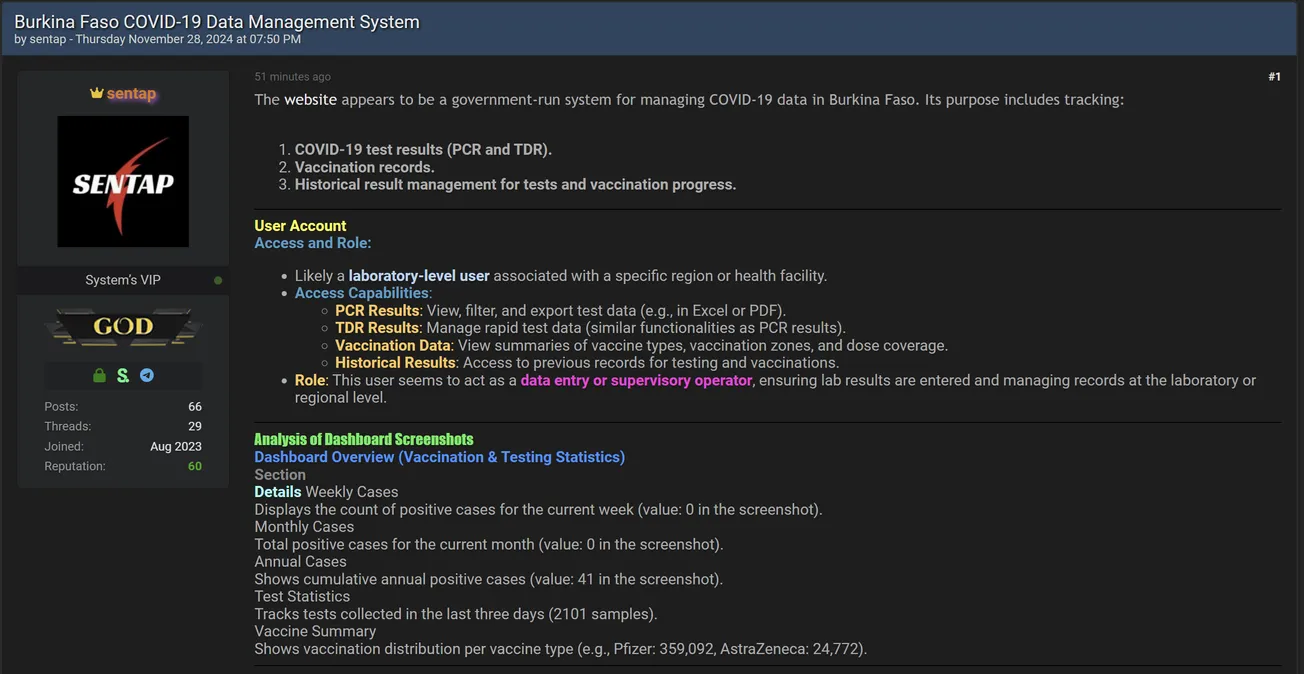
Task: Click the 'laboratory-level user' bold text
Action: coord(419,276)
